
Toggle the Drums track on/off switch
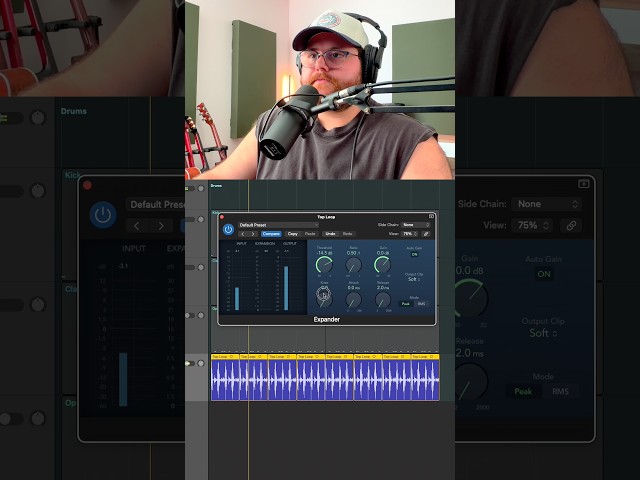click(x=190, y=189)
